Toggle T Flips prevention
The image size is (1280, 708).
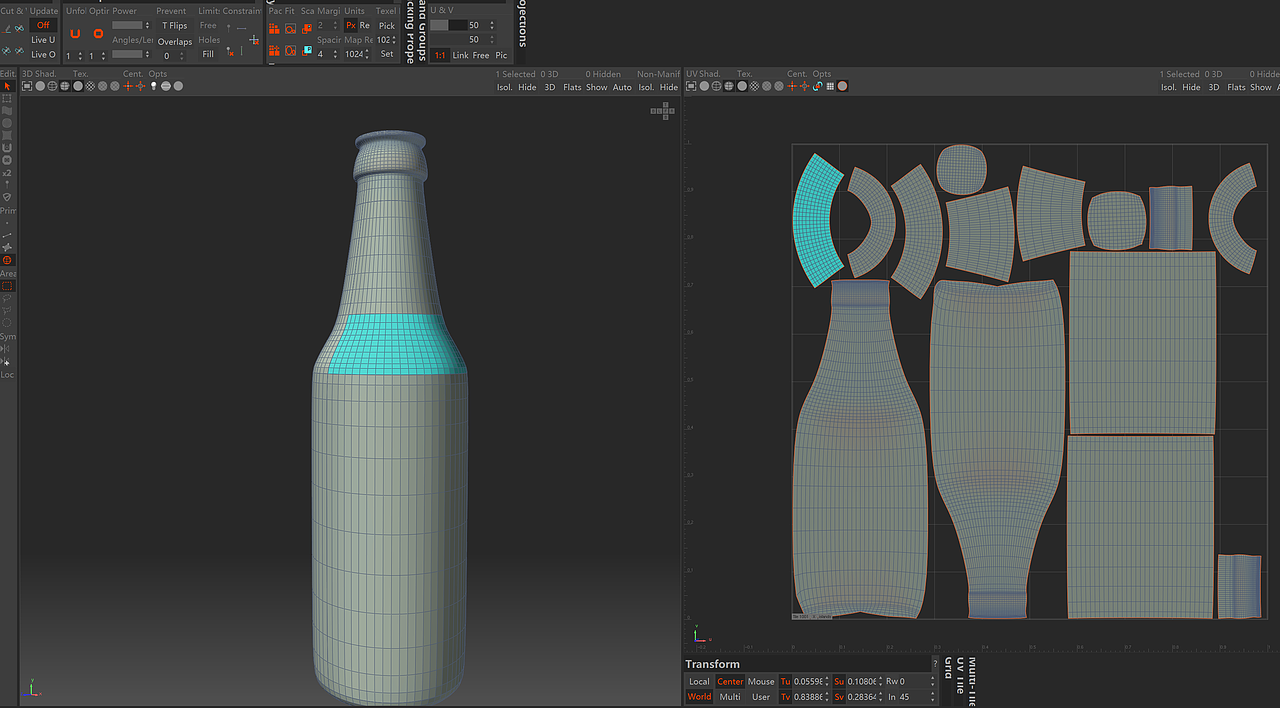pos(175,25)
